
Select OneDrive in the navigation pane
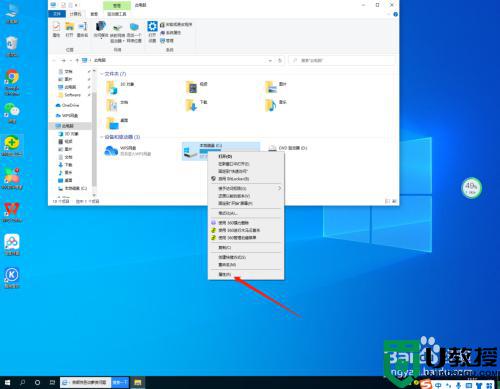[70, 105]
